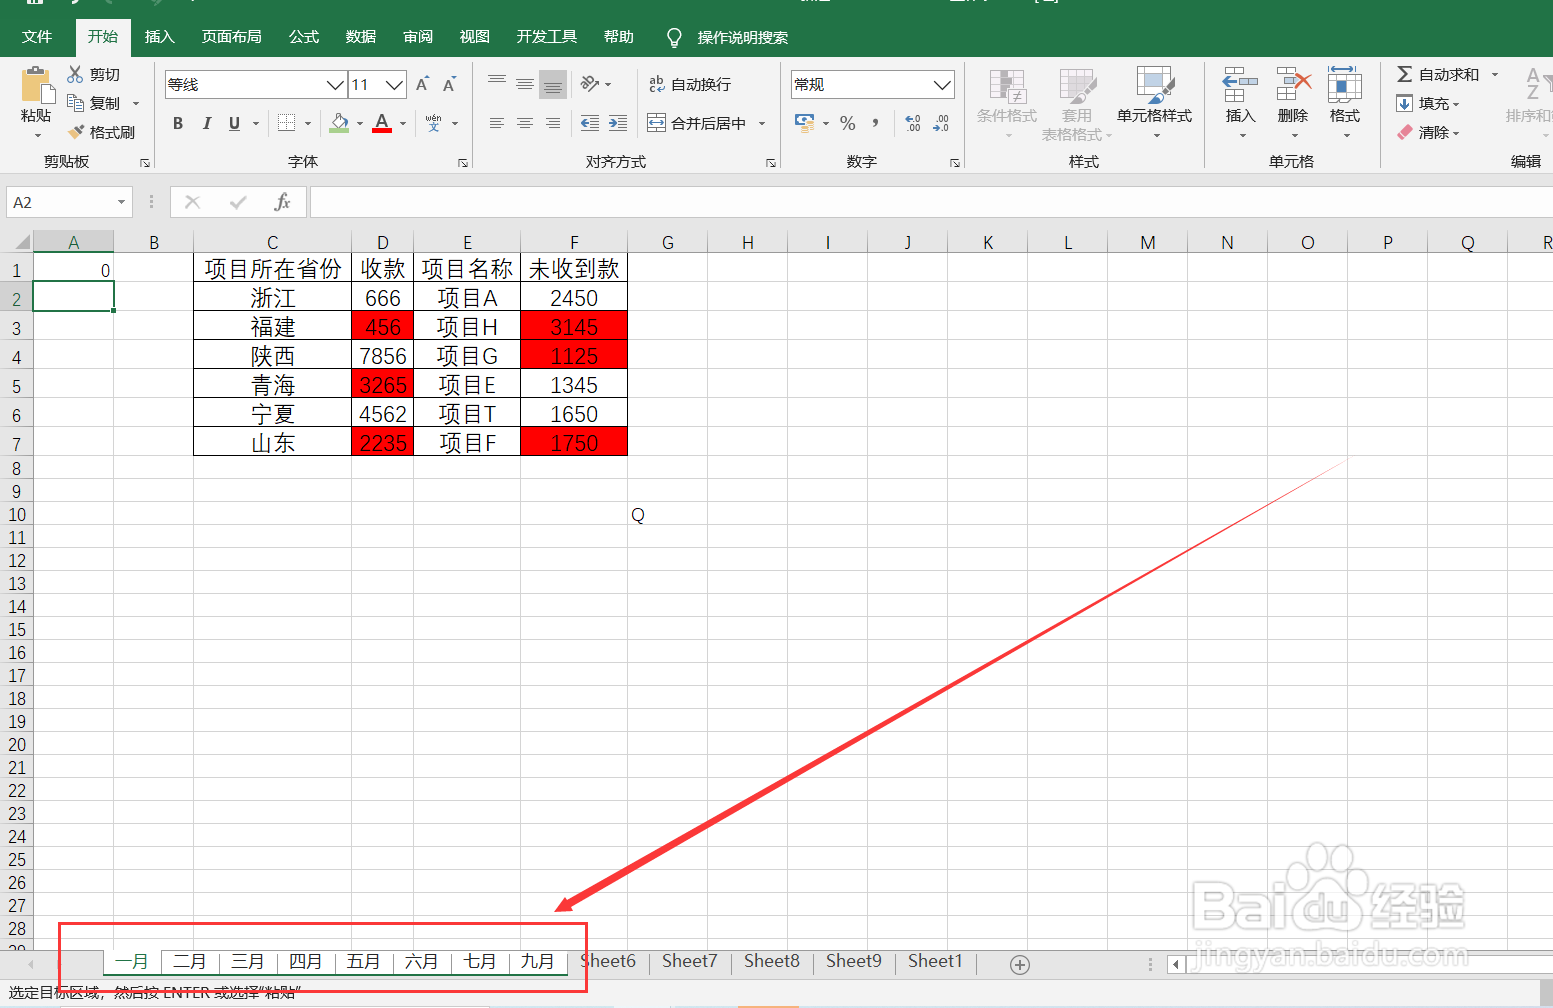Click the Copy icon
This screenshot has width=1553, height=1008.
(75, 103)
